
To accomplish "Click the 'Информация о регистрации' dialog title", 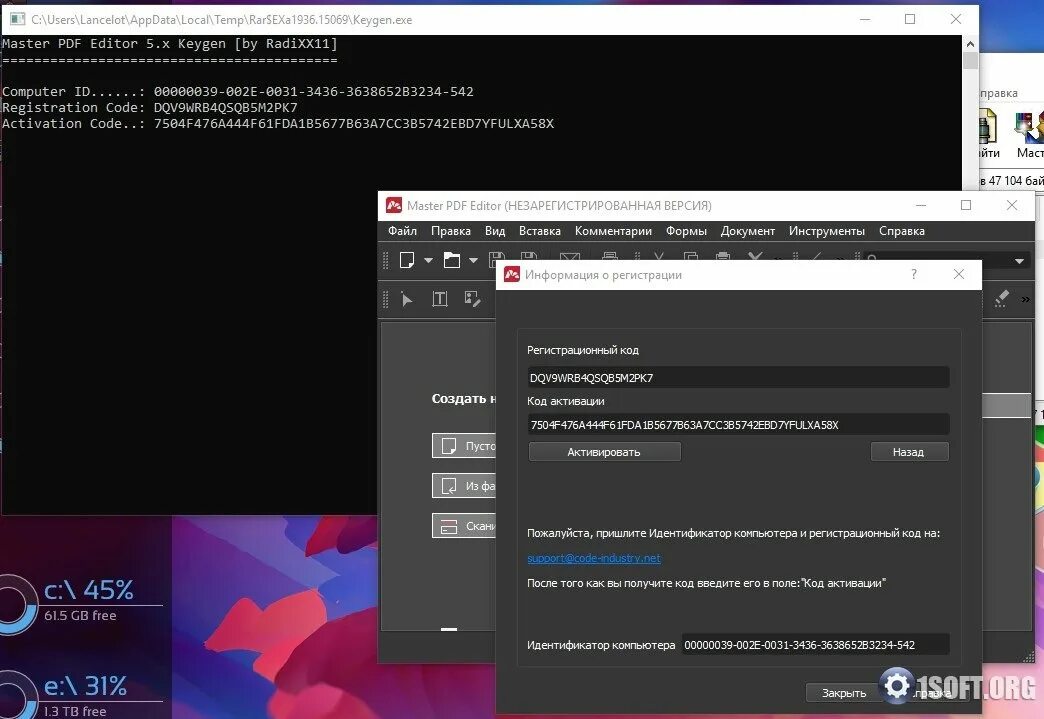I will point(603,275).
